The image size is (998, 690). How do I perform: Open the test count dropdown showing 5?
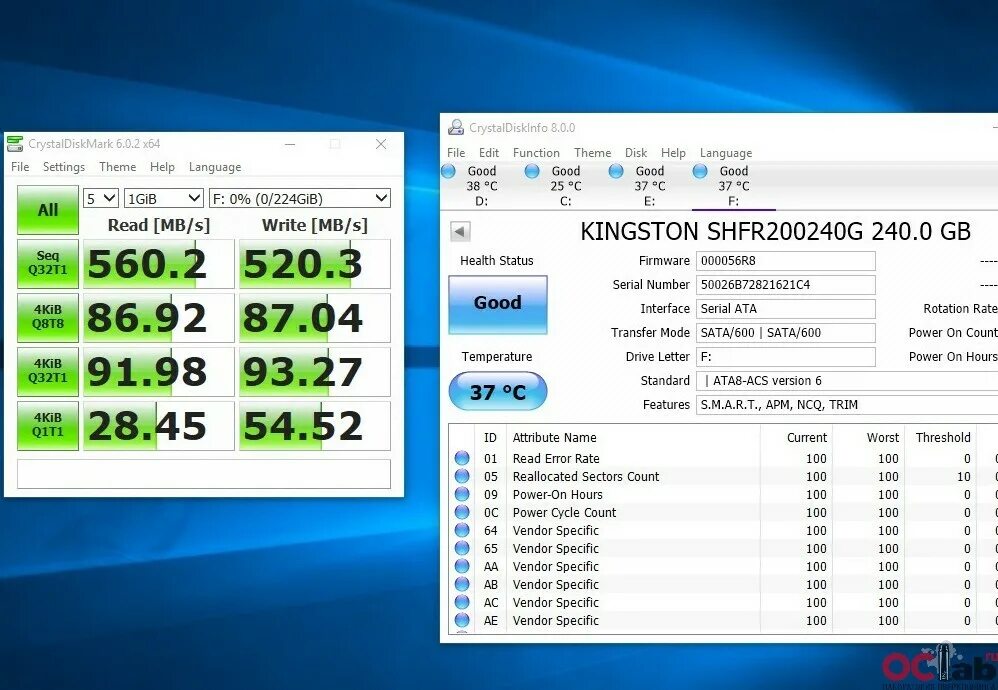[x=101, y=199]
